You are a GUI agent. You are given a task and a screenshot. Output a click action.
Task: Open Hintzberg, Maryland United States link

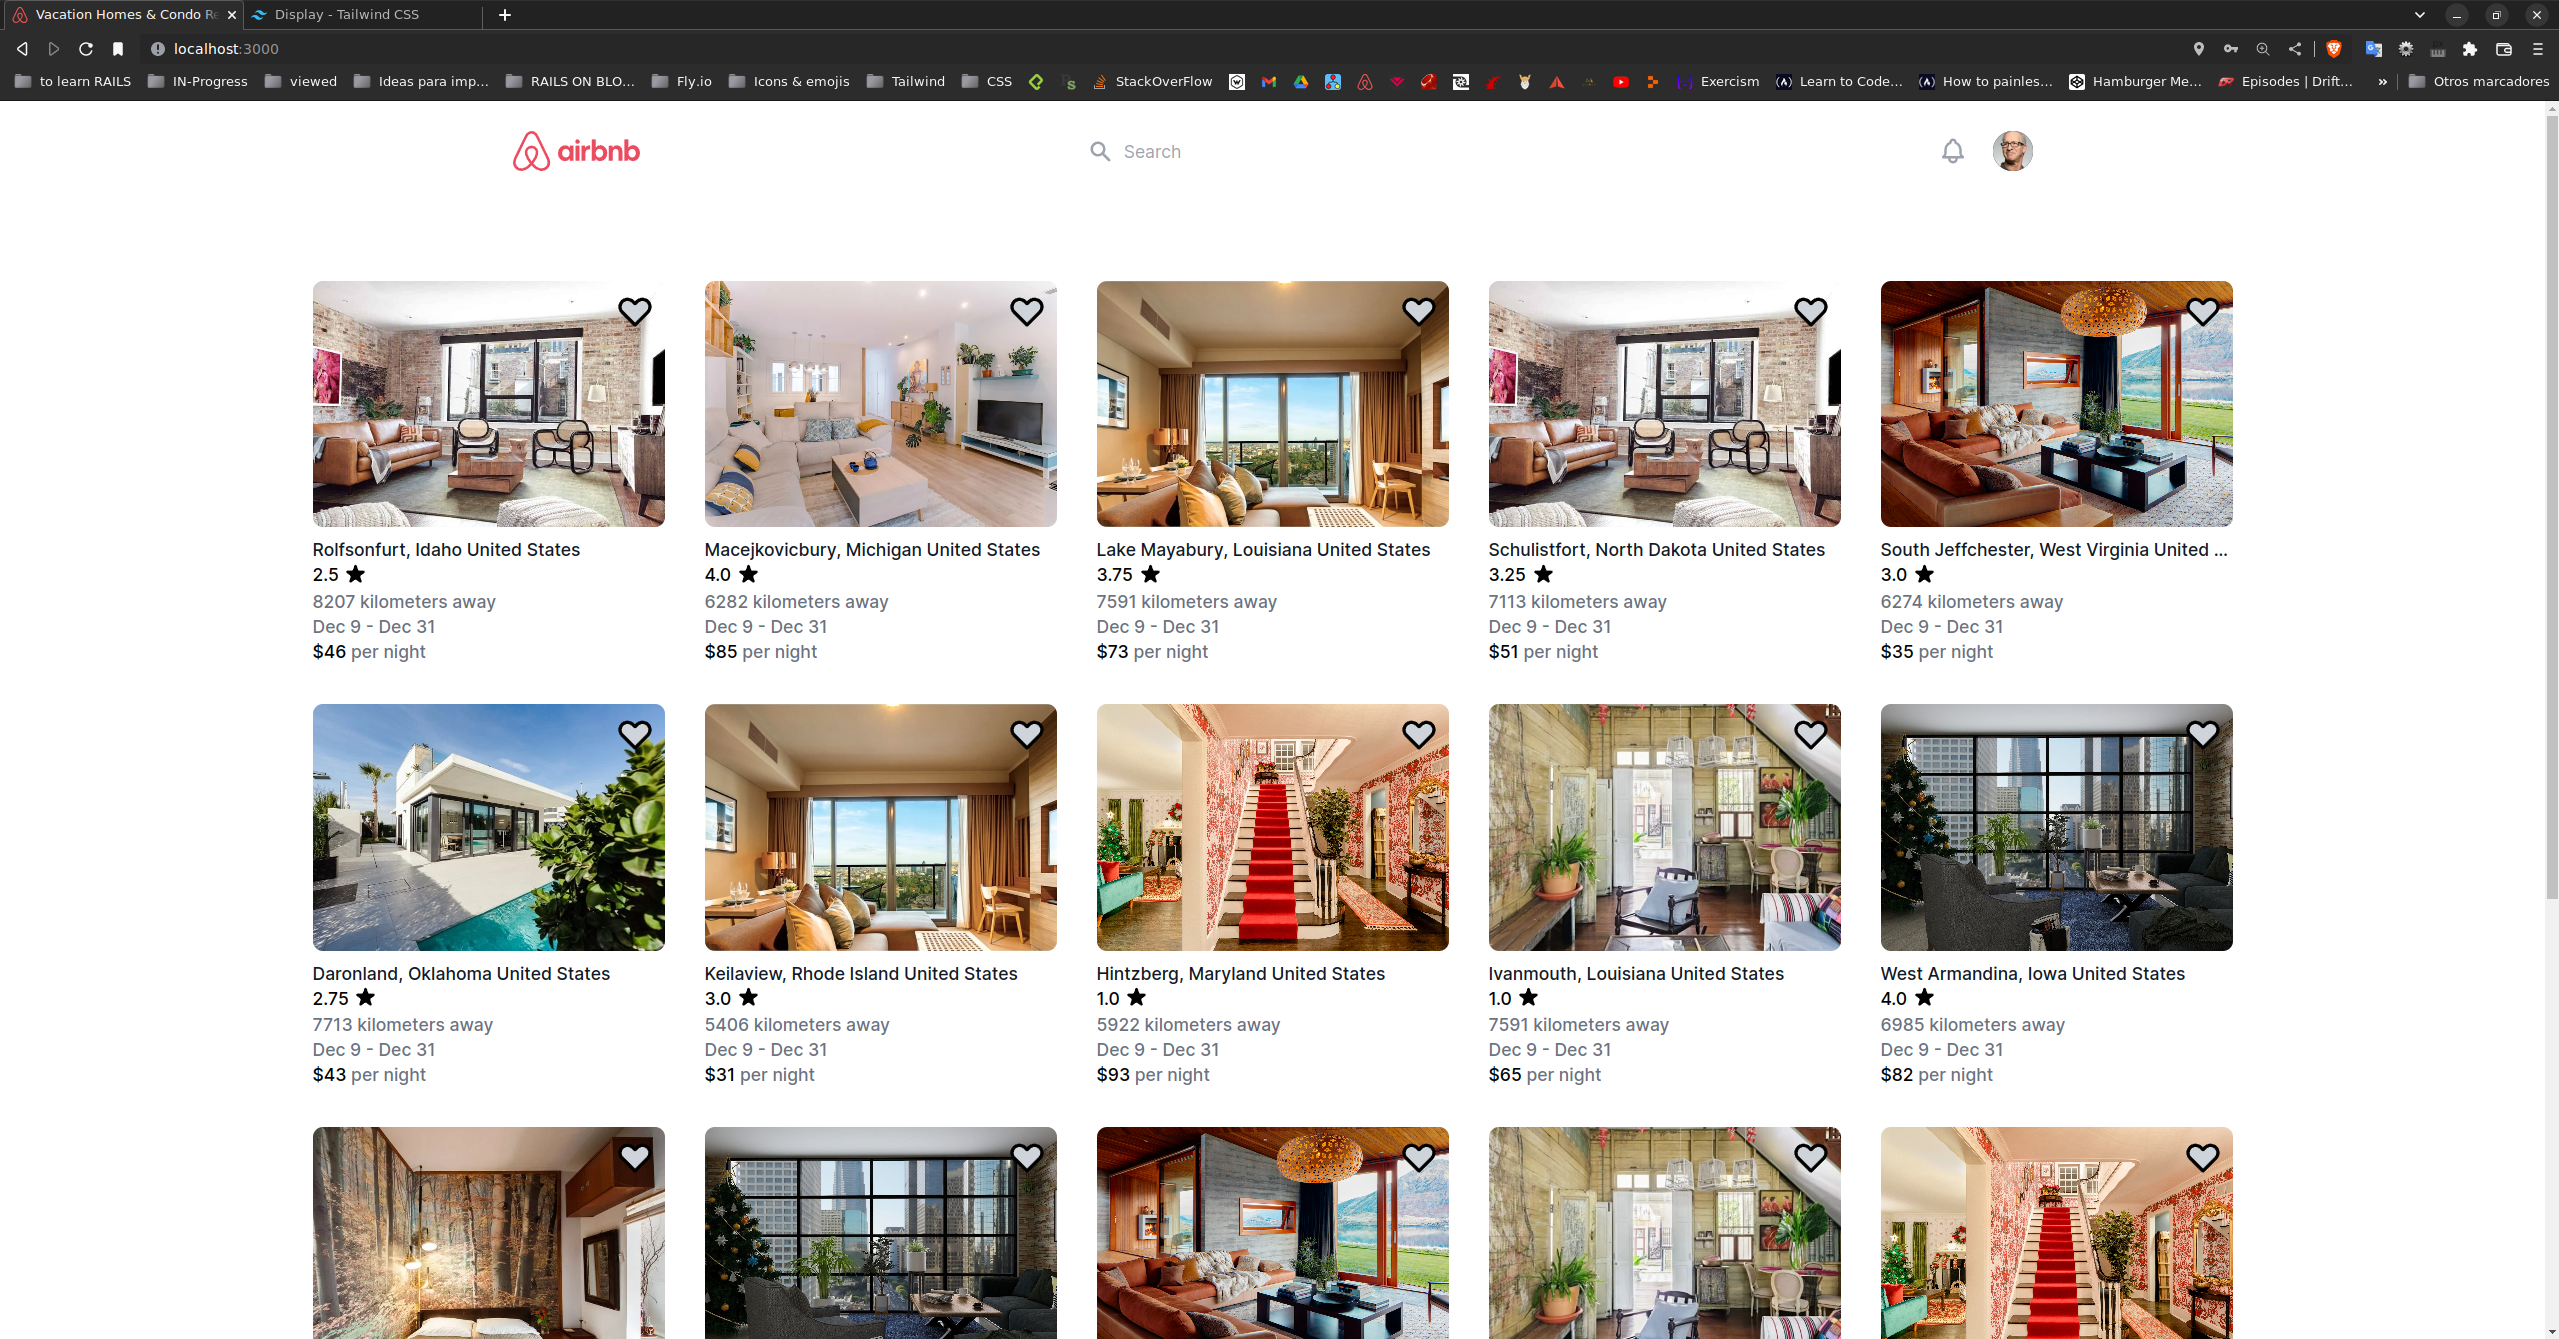pyautogui.click(x=1240, y=974)
